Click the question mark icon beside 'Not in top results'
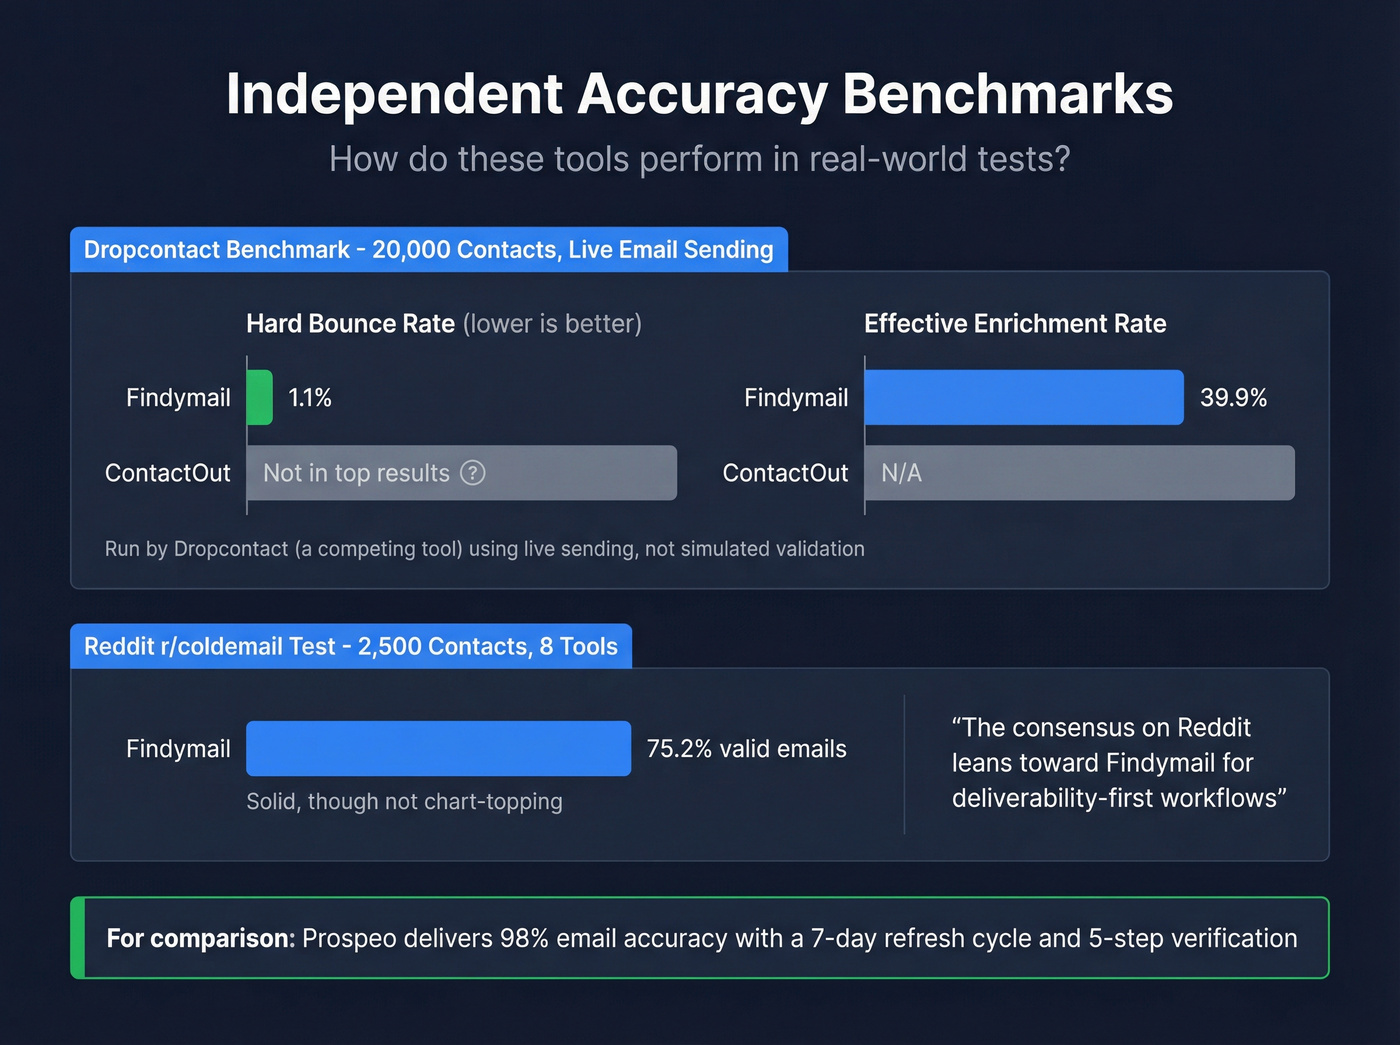This screenshot has height=1045, width=1400. pos(472,473)
